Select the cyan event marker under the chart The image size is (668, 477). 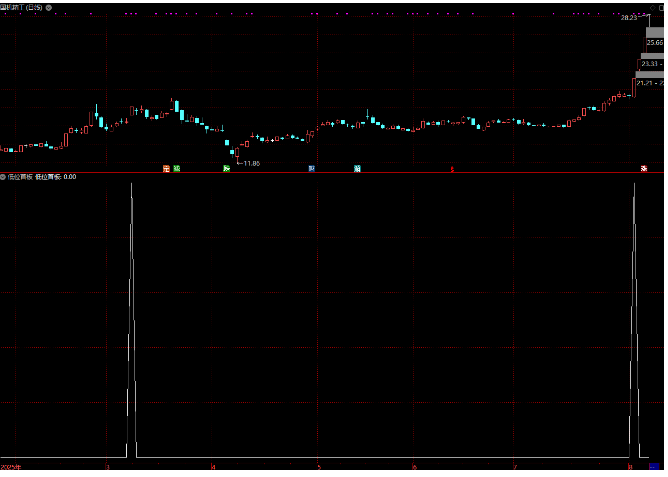coord(357,169)
